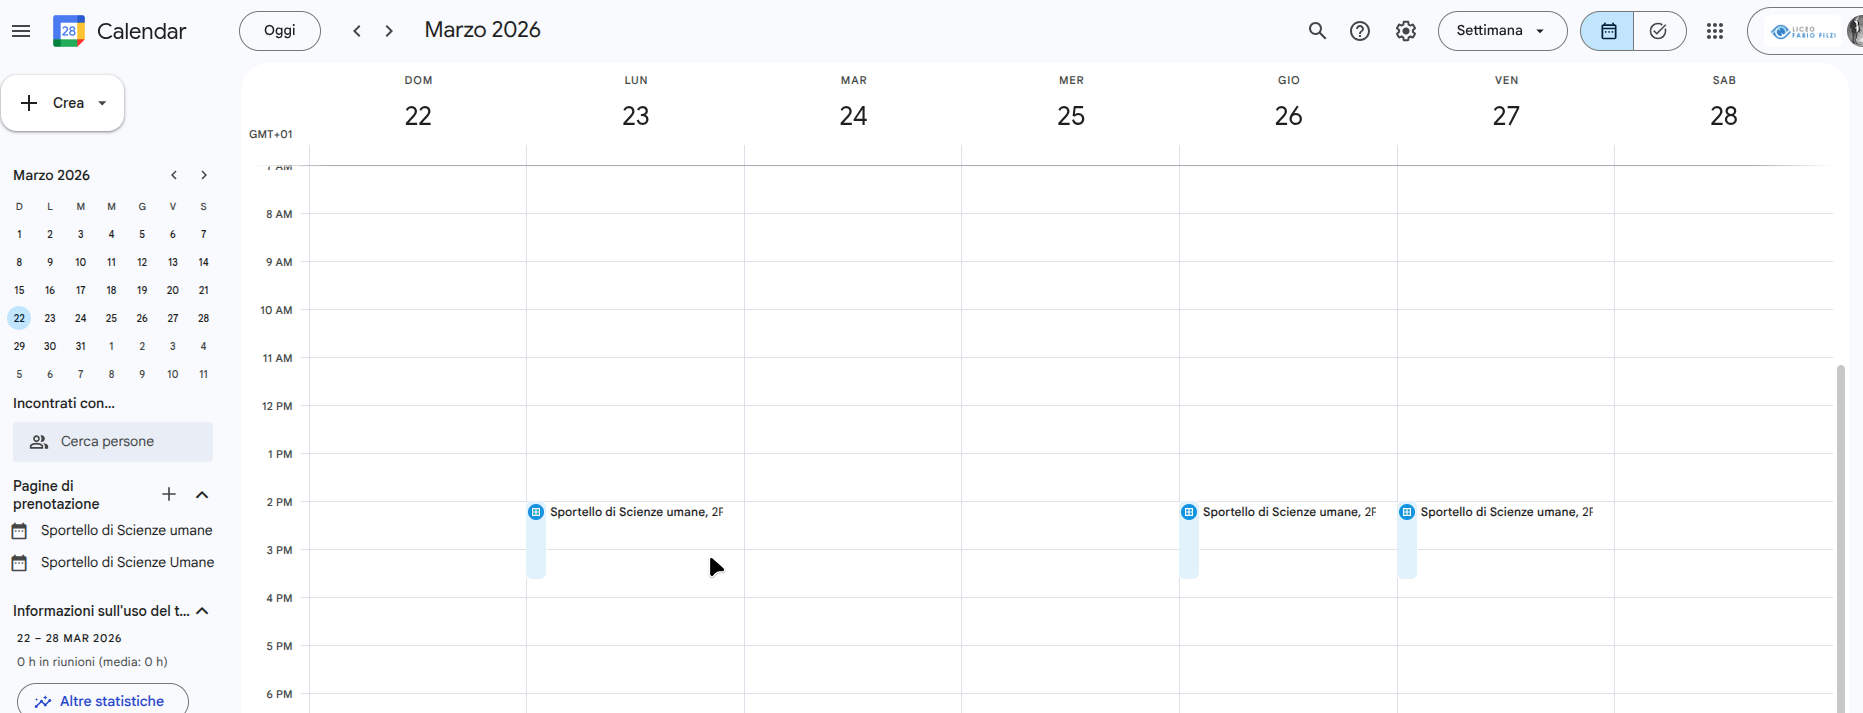Screen dimensions: 1863x713
Task: Open the settings gear menu
Action: tap(1406, 31)
